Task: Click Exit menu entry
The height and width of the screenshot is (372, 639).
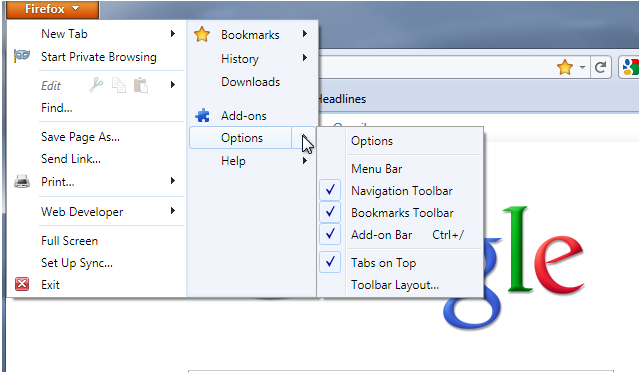Action: pos(50,284)
